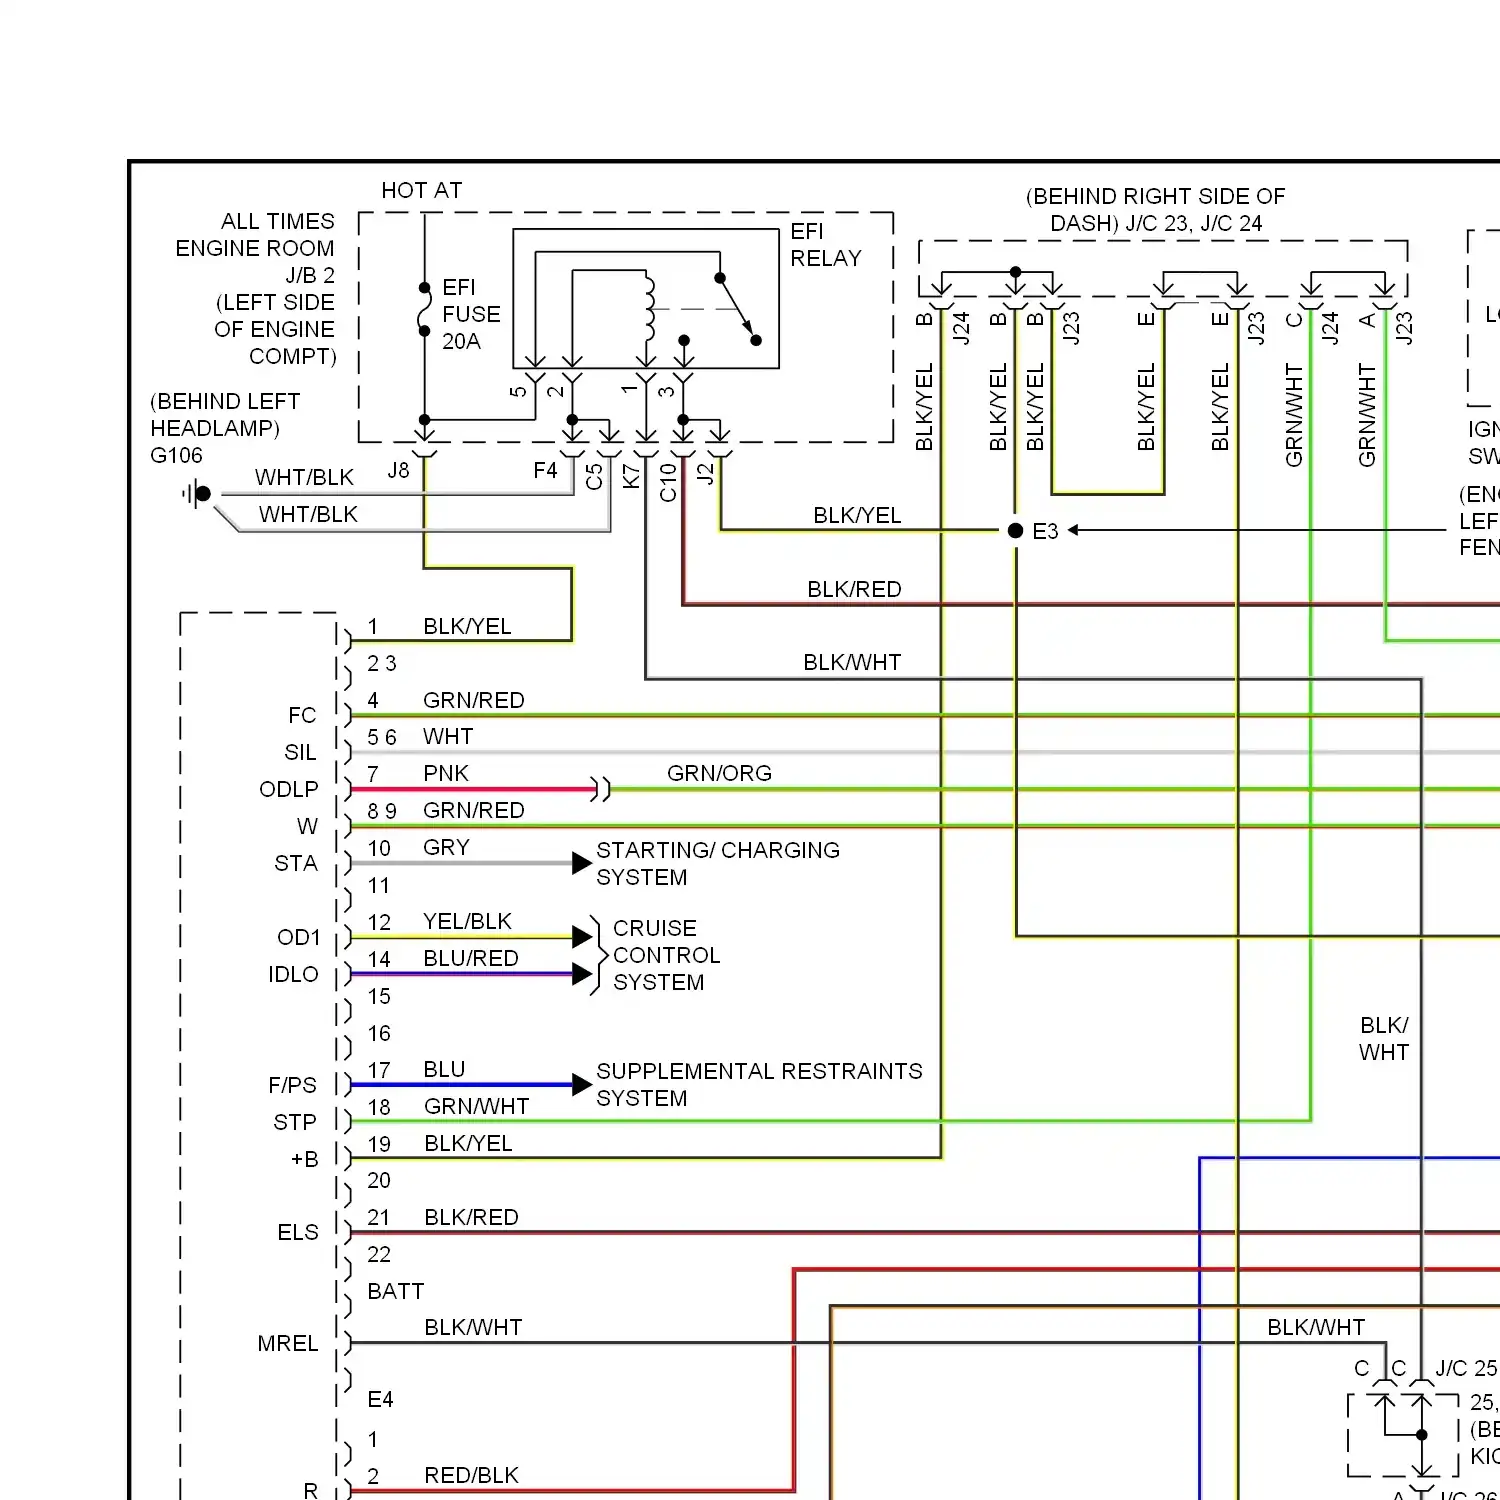This screenshot has height=1500, width=1500.
Task: Click the E3 splice point dot
Action: [x=1015, y=531]
